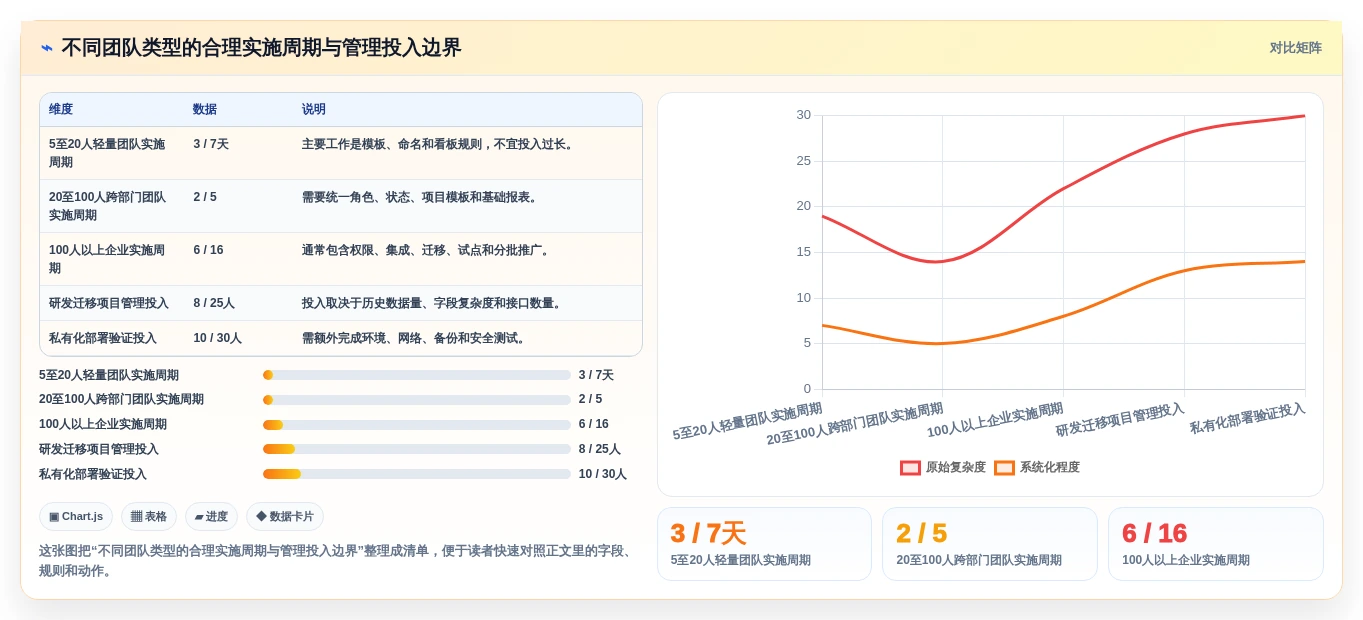1363x620 pixels.
Task: Click the 说明 column header
Action: [x=314, y=109]
